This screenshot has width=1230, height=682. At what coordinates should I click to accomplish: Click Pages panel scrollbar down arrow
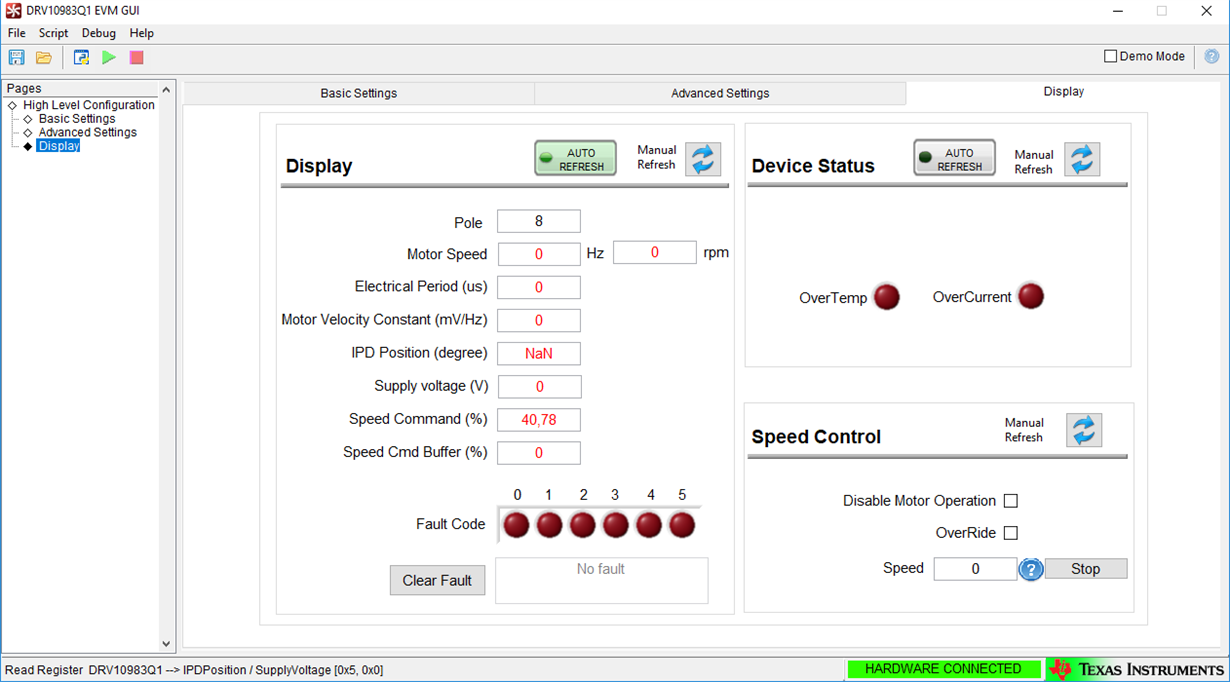pyautogui.click(x=167, y=645)
